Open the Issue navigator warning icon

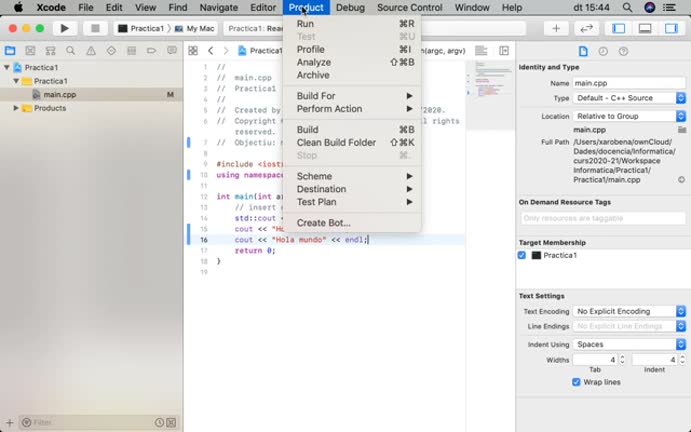click(x=91, y=51)
